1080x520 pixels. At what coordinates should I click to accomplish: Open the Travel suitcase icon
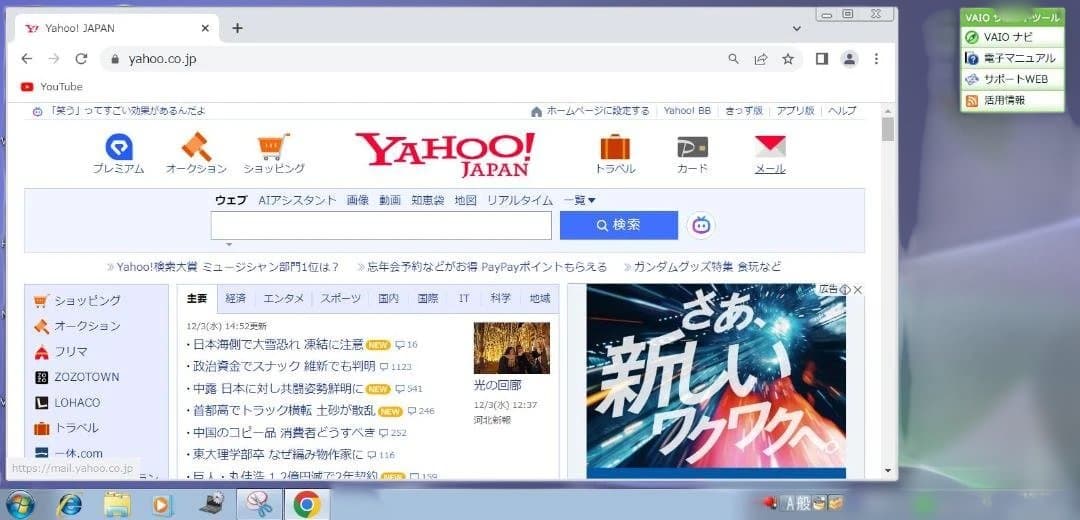pyautogui.click(x=615, y=148)
